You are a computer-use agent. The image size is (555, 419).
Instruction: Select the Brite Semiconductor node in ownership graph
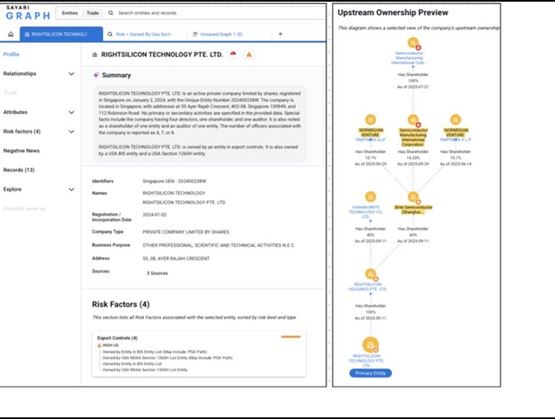[x=413, y=197]
